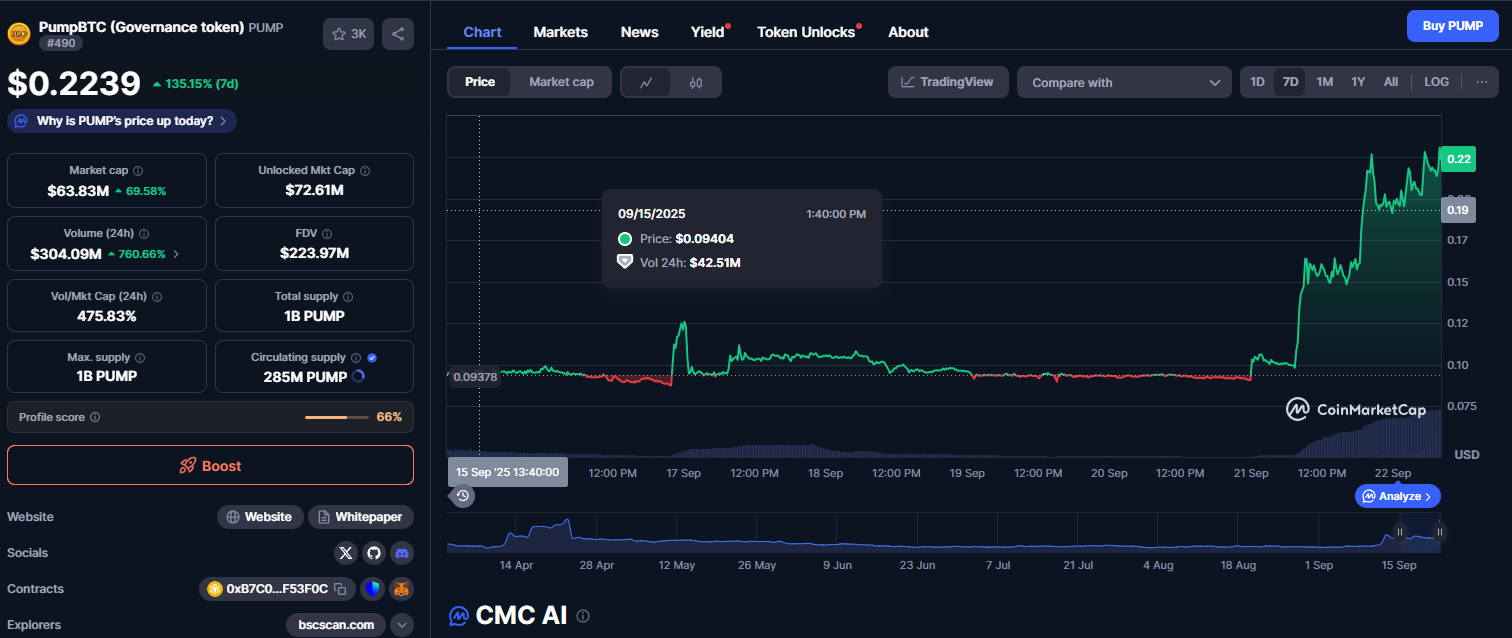Set the chart range to 7D
Image resolution: width=1512 pixels, height=638 pixels.
click(1291, 82)
